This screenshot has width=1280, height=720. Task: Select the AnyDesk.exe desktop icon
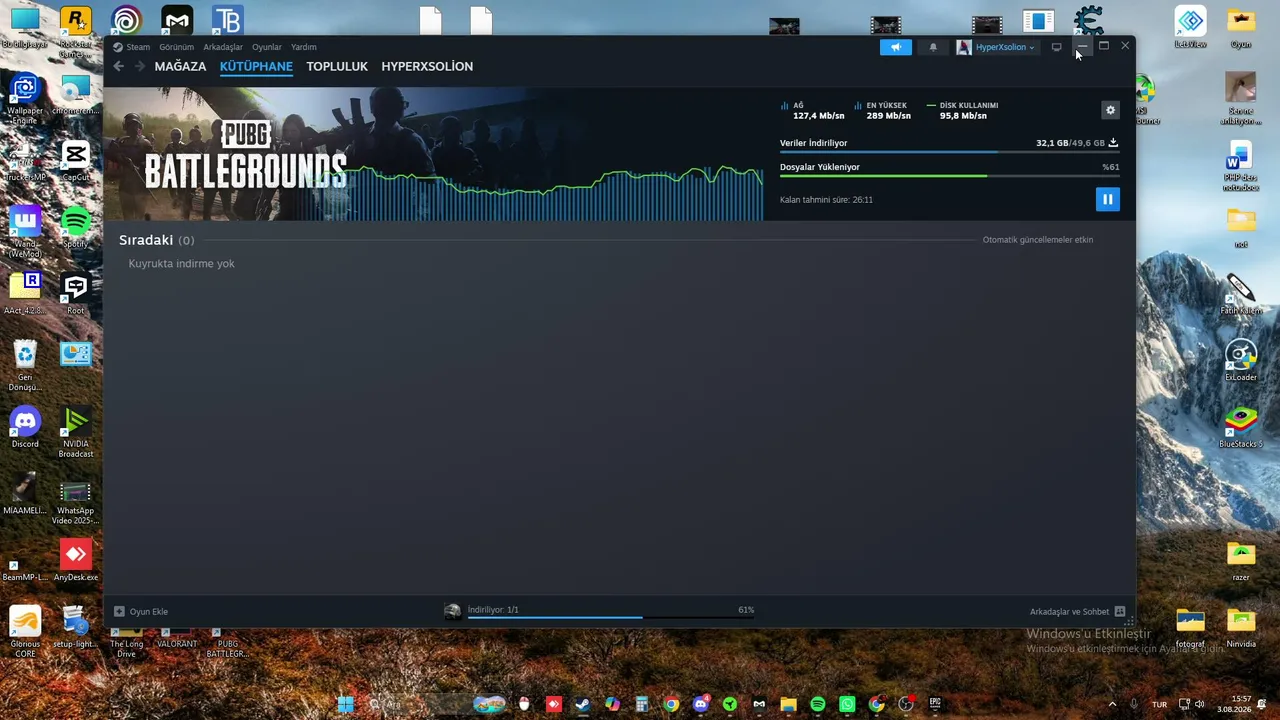[x=75, y=561]
